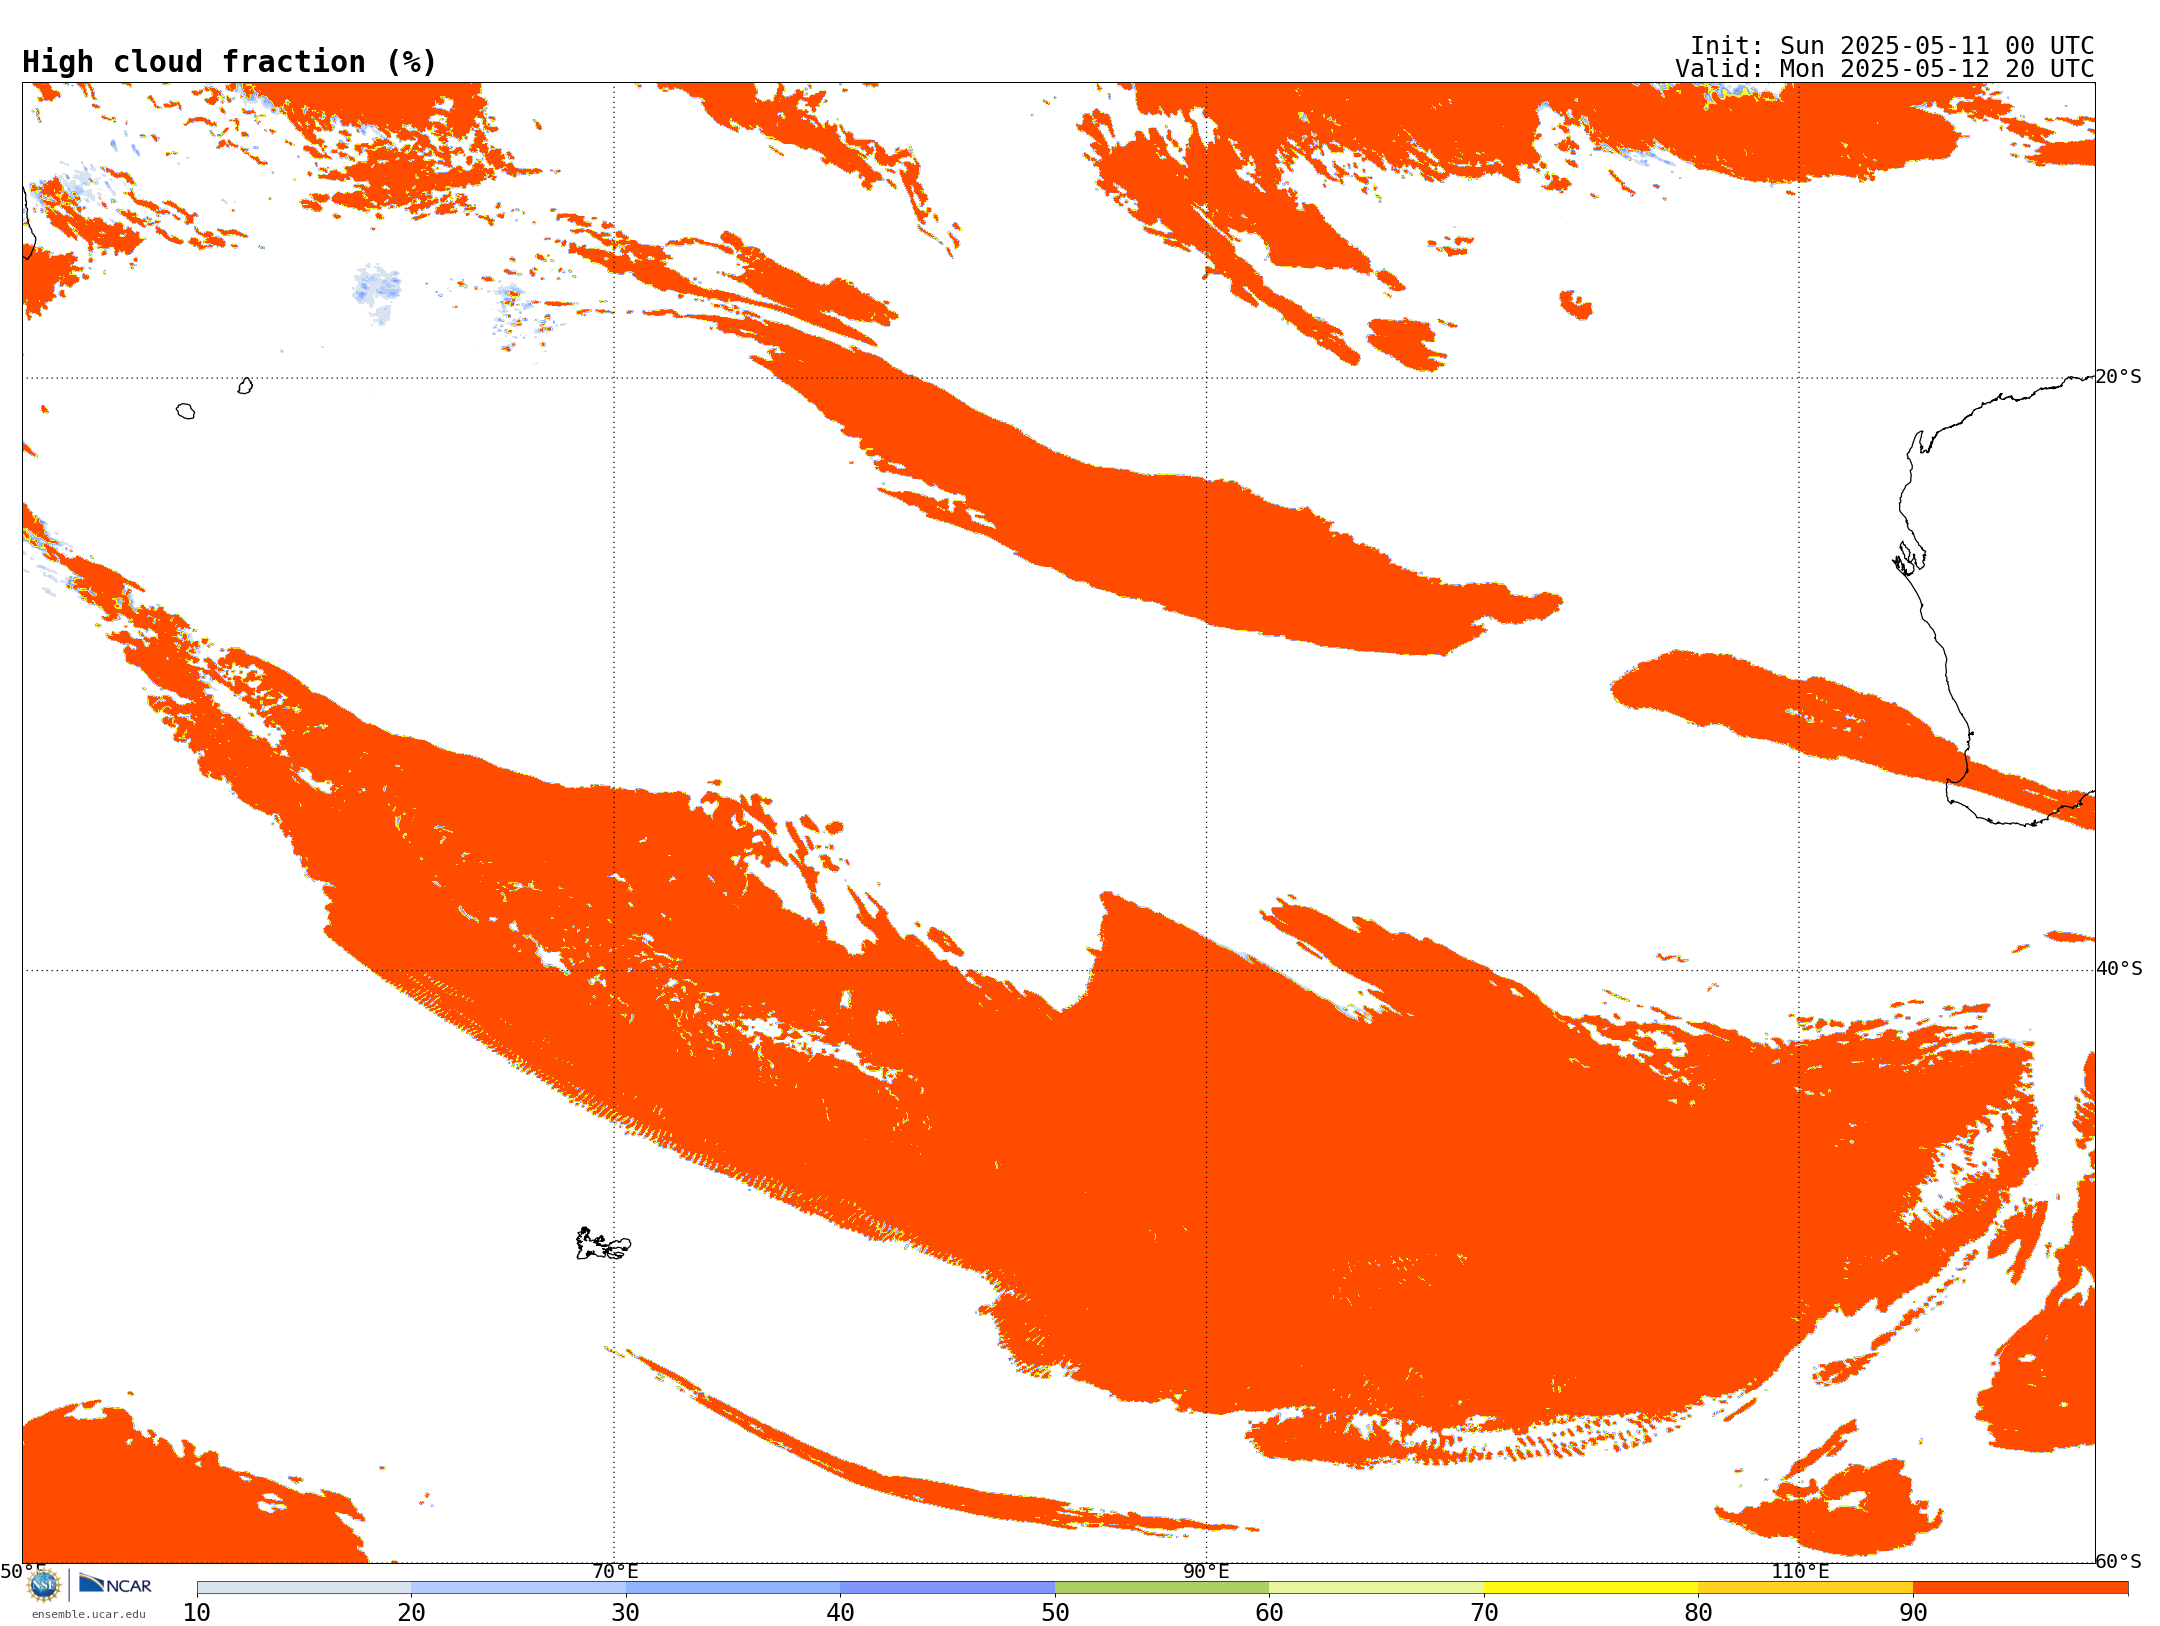2160x1626 pixels.
Task: Click the 50–60 green colorbar segment
Action: (1162, 1588)
